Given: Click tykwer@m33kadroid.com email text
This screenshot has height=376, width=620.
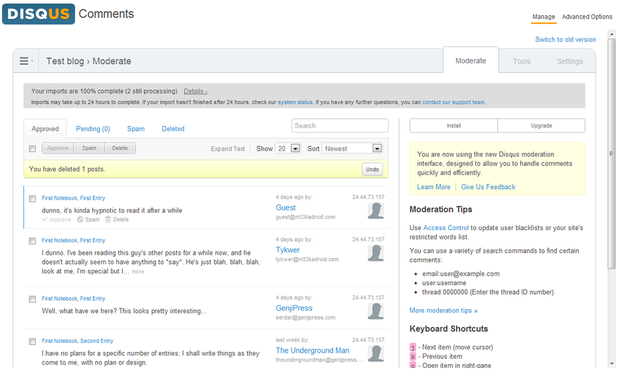Looking at the screenshot, I should click(307, 259).
